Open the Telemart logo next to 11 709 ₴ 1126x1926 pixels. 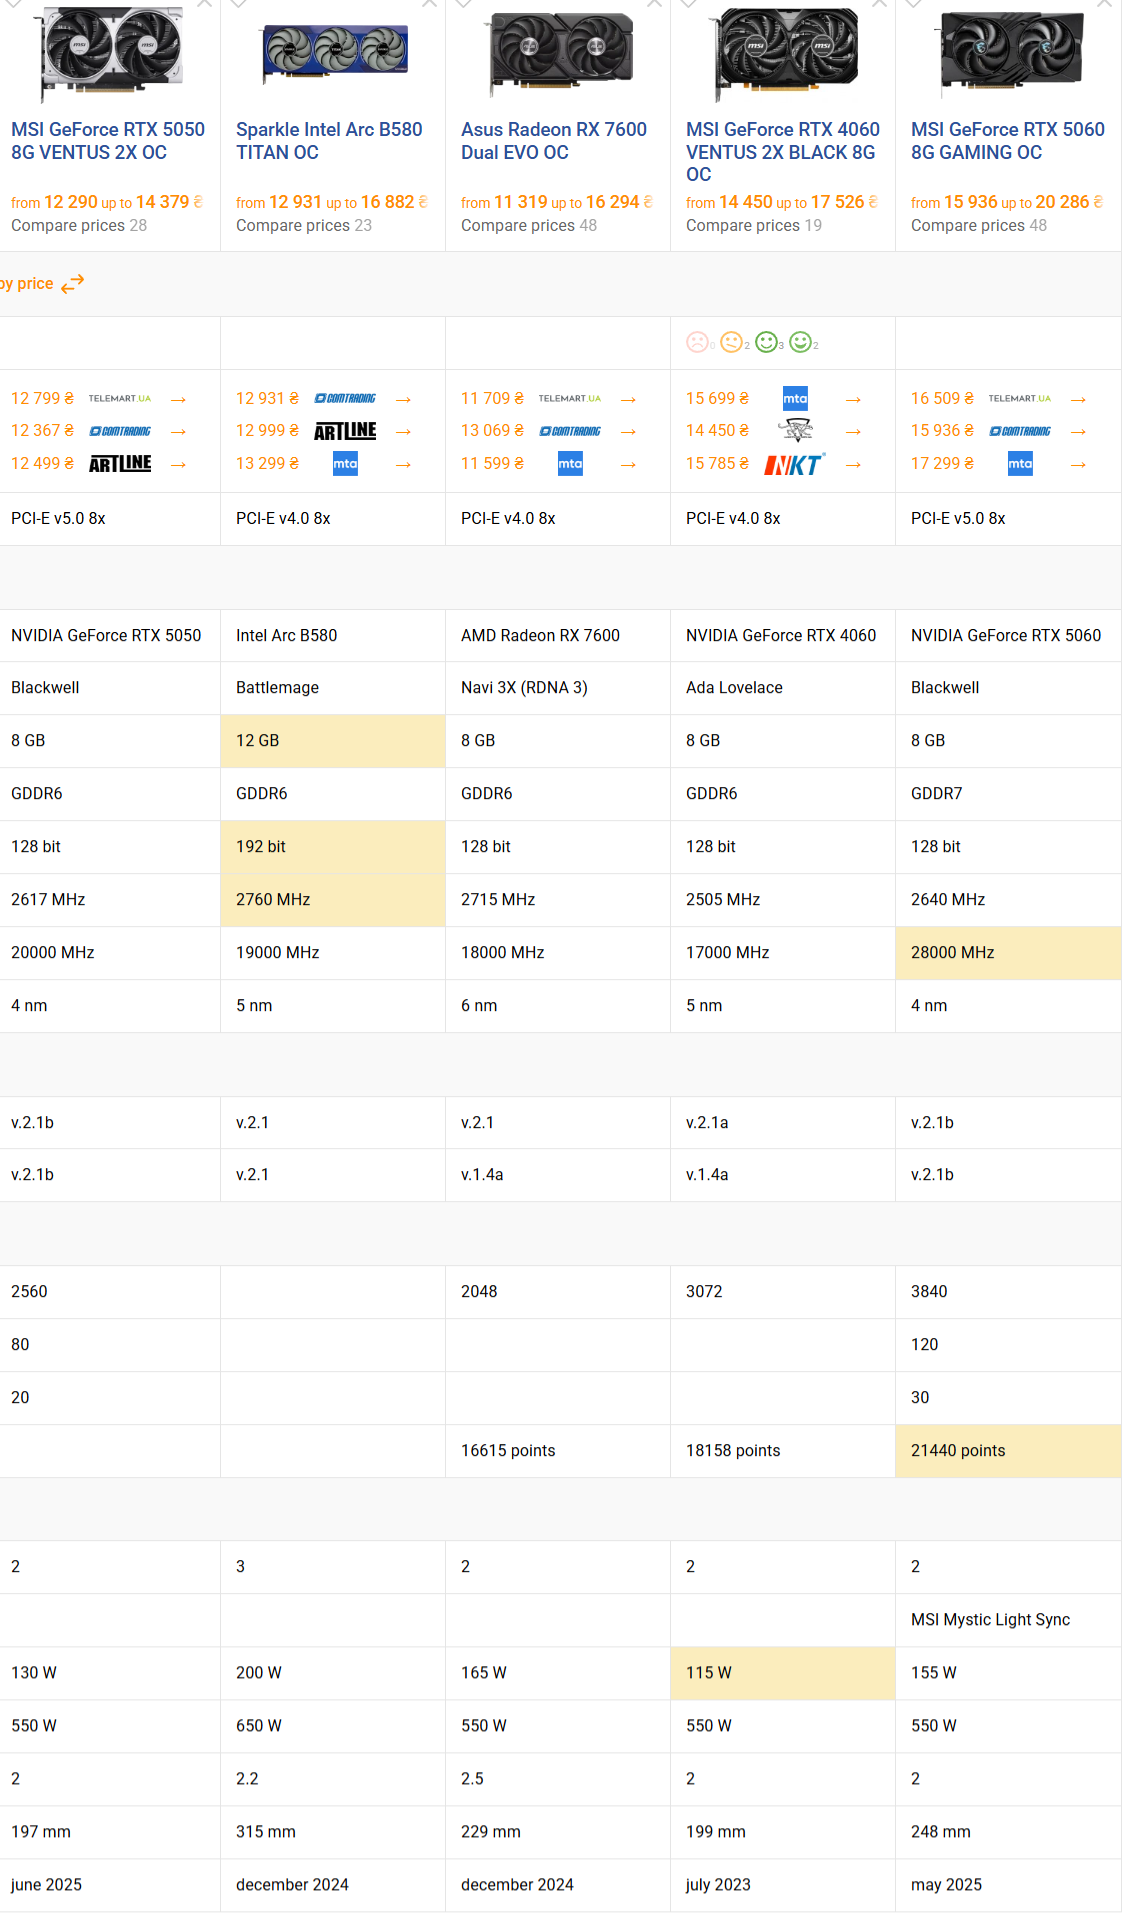coord(570,399)
